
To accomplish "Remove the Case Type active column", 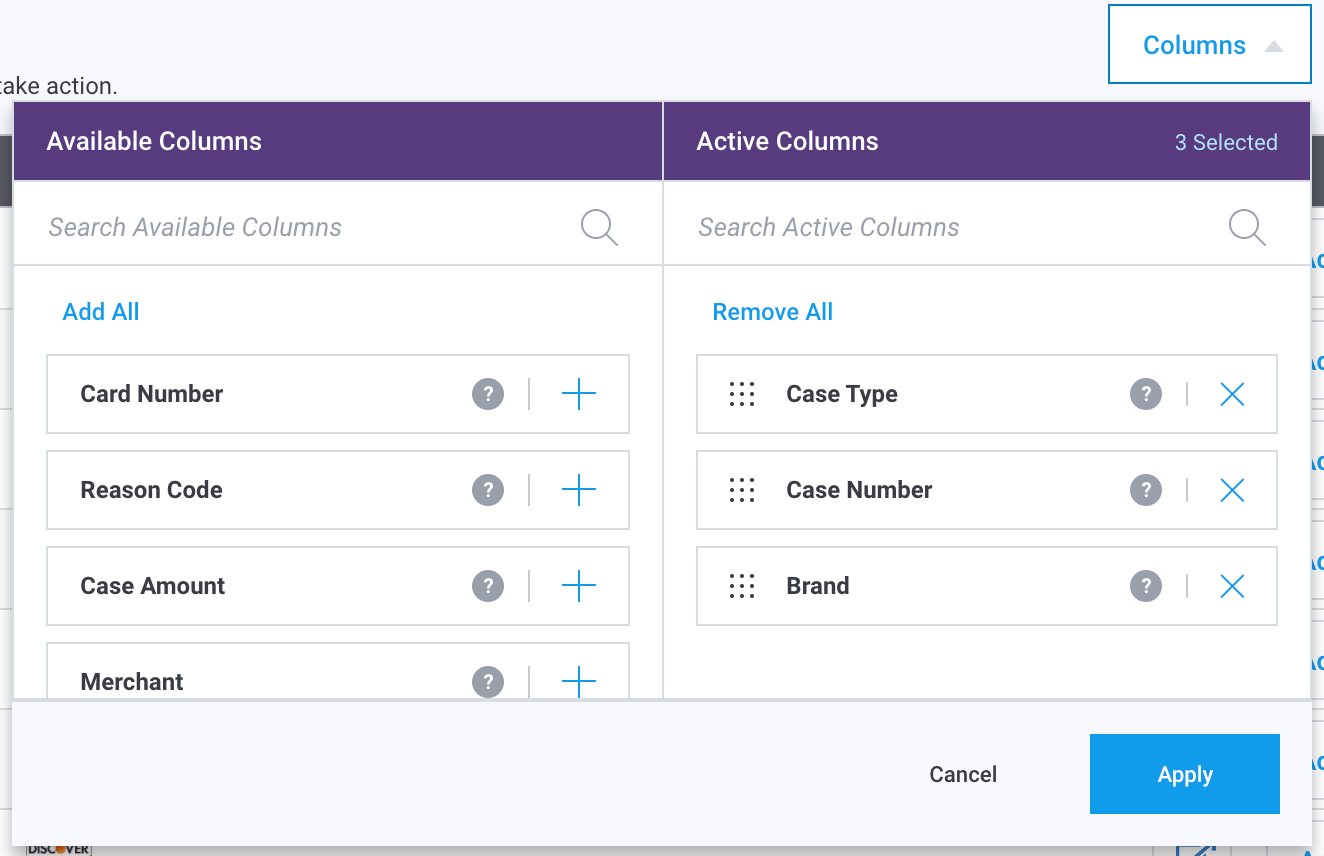I will [1232, 394].
